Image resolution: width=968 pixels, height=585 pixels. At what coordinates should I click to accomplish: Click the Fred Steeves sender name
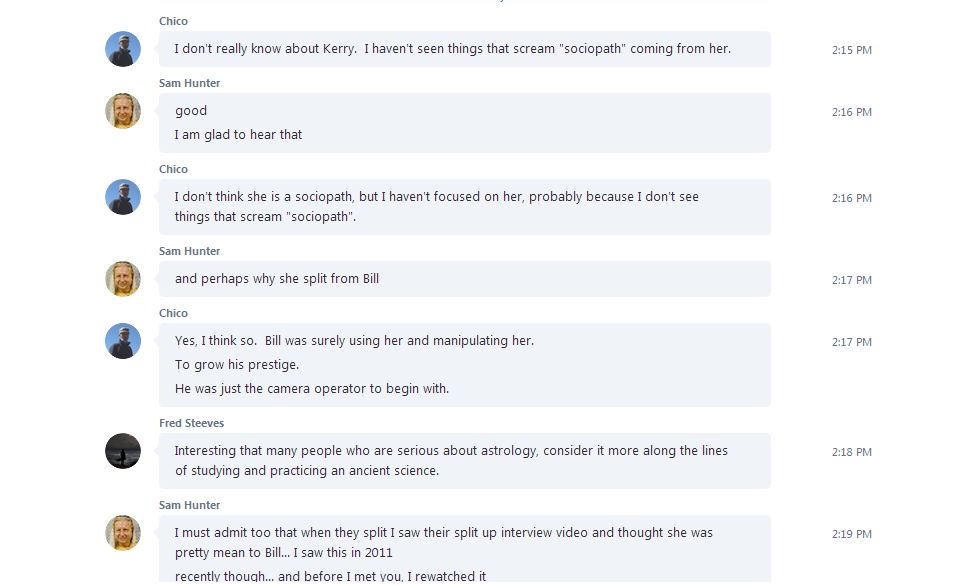click(191, 423)
